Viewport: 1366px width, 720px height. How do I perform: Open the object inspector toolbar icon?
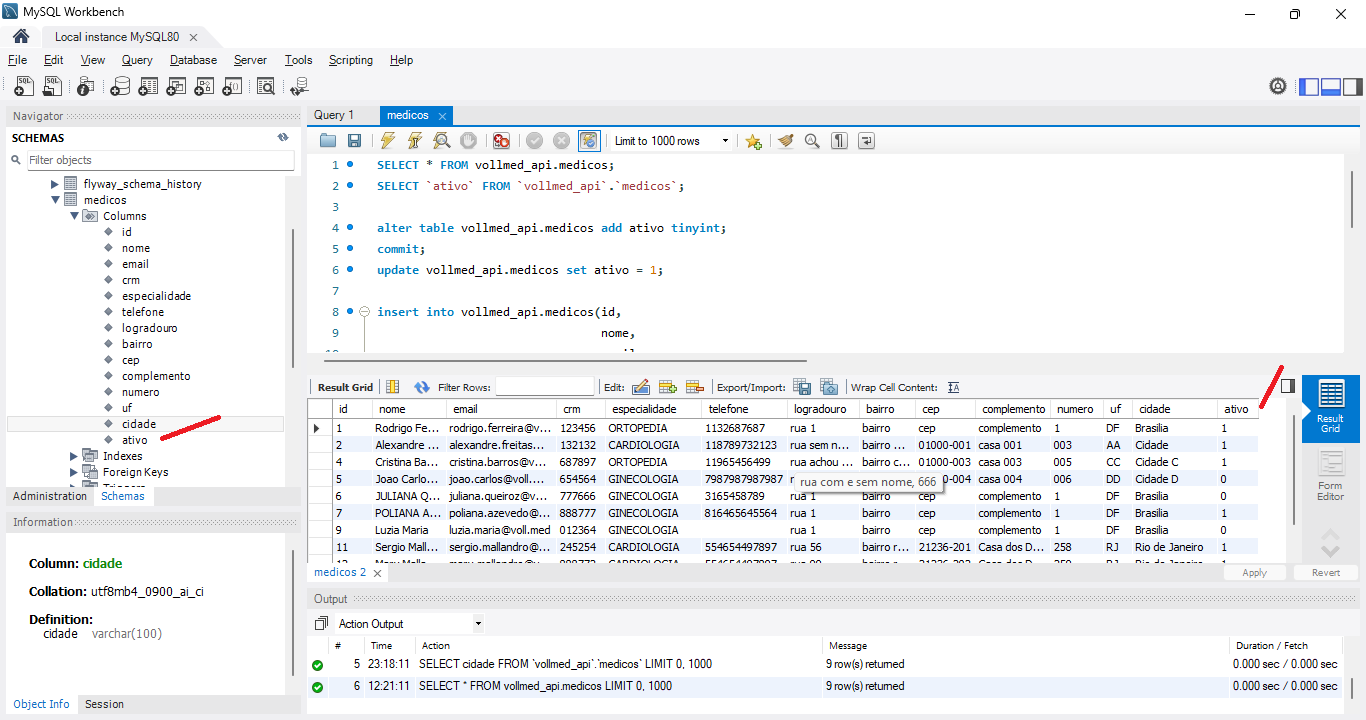click(x=86, y=87)
